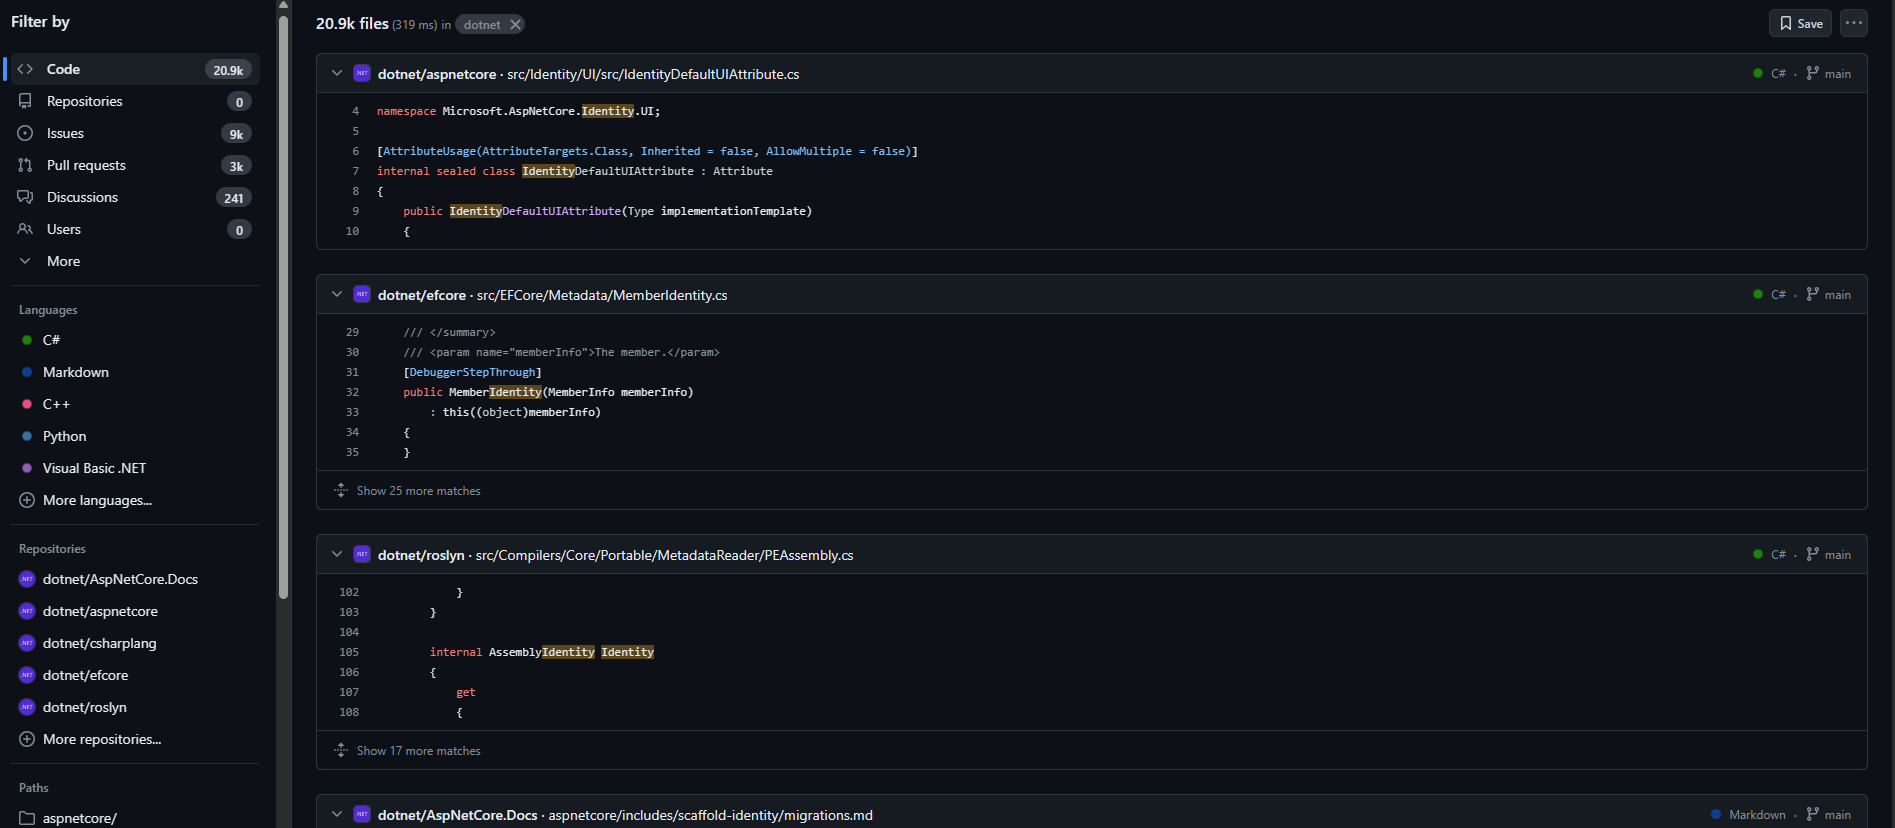Open IdentityDefaultUIAttribute.cs file path

point(653,74)
